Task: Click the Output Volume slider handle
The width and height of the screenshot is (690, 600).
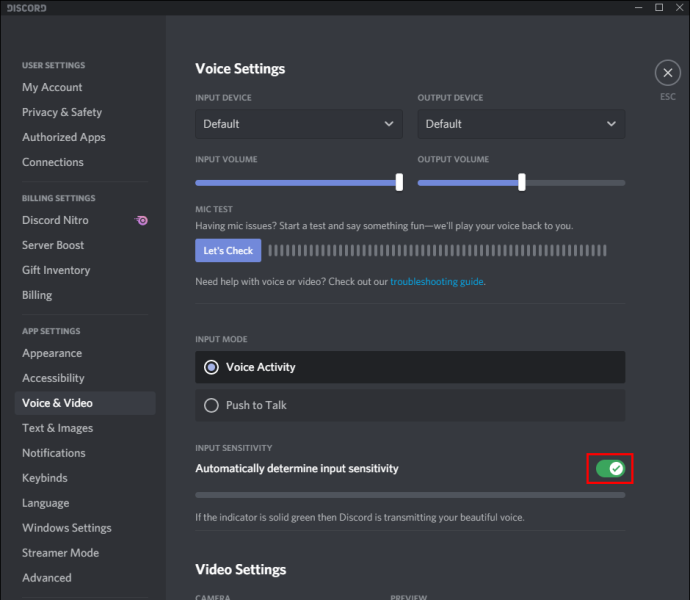Action: coord(521,182)
